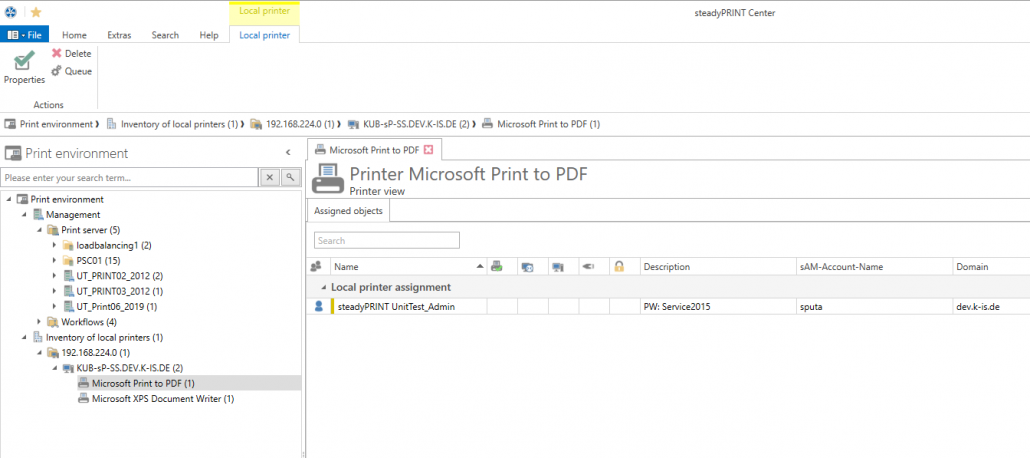Sort by the Domain column header

coord(991,267)
